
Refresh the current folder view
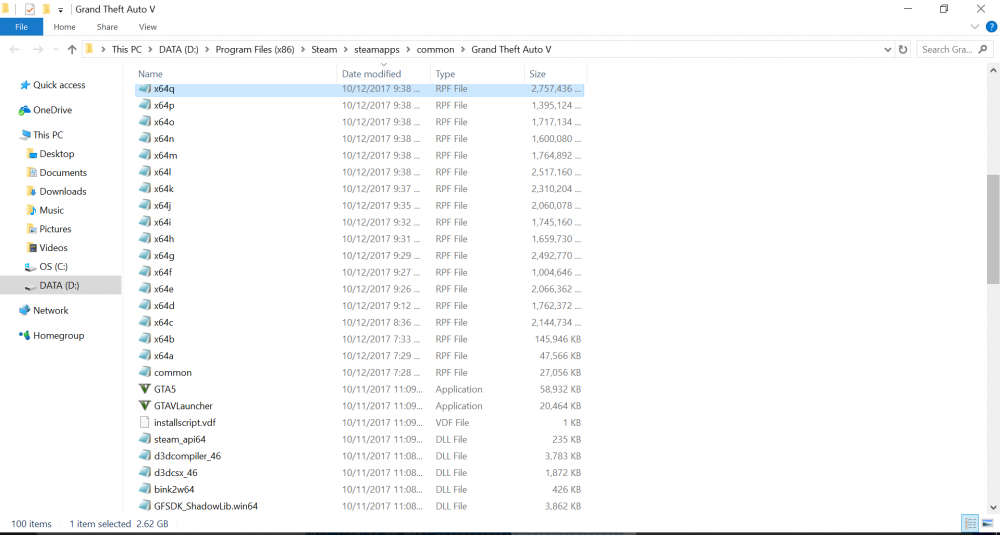(903, 50)
